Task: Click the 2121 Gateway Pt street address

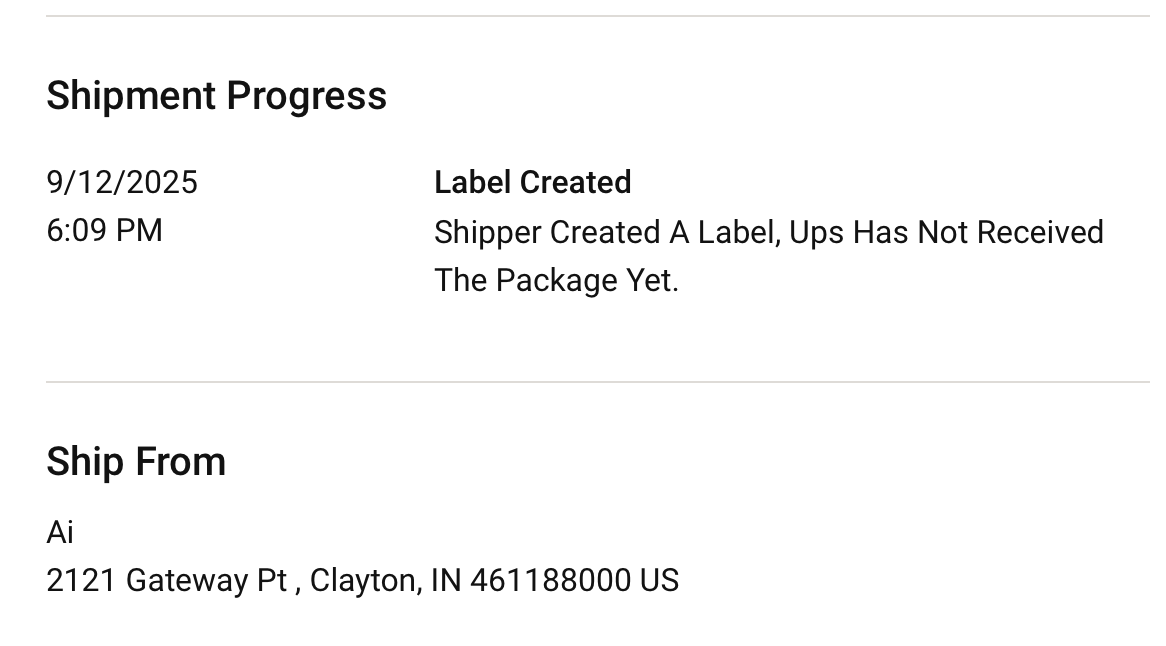Action: pos(167,581)
